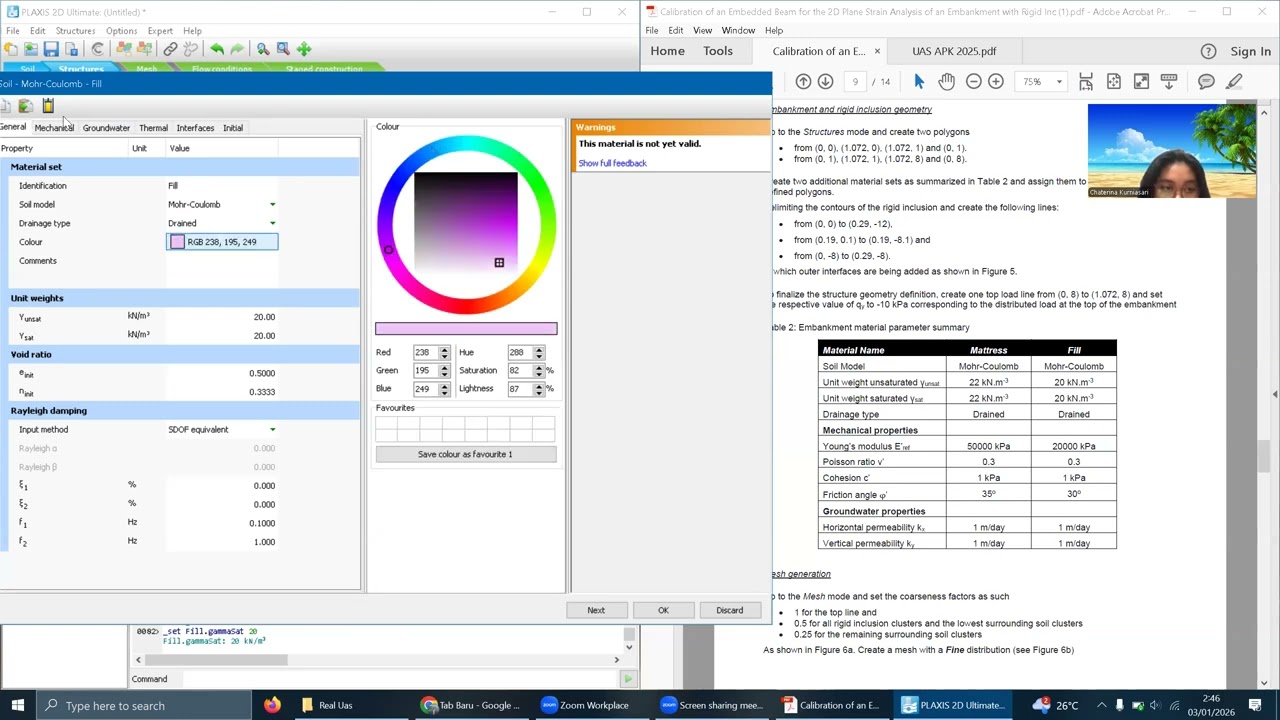Viewport: 1280px width, 720px height.
Task: Go to next page in Acrobat
Action: [825, 81]
